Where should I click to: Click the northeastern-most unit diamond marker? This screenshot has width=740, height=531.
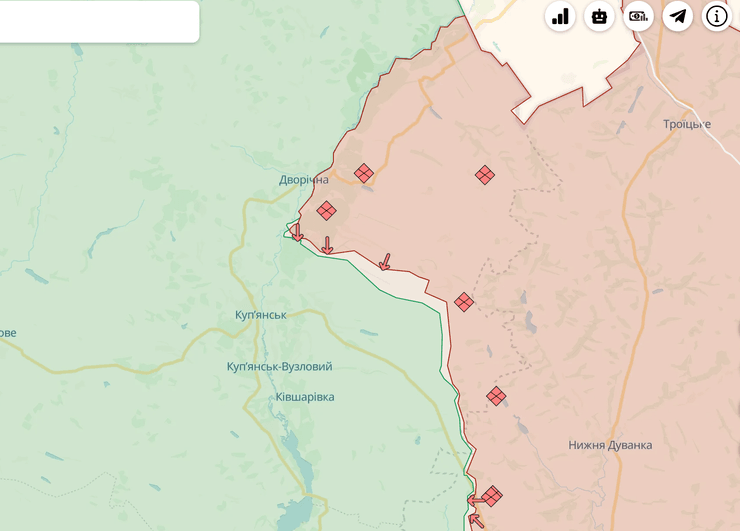[484, 175]
